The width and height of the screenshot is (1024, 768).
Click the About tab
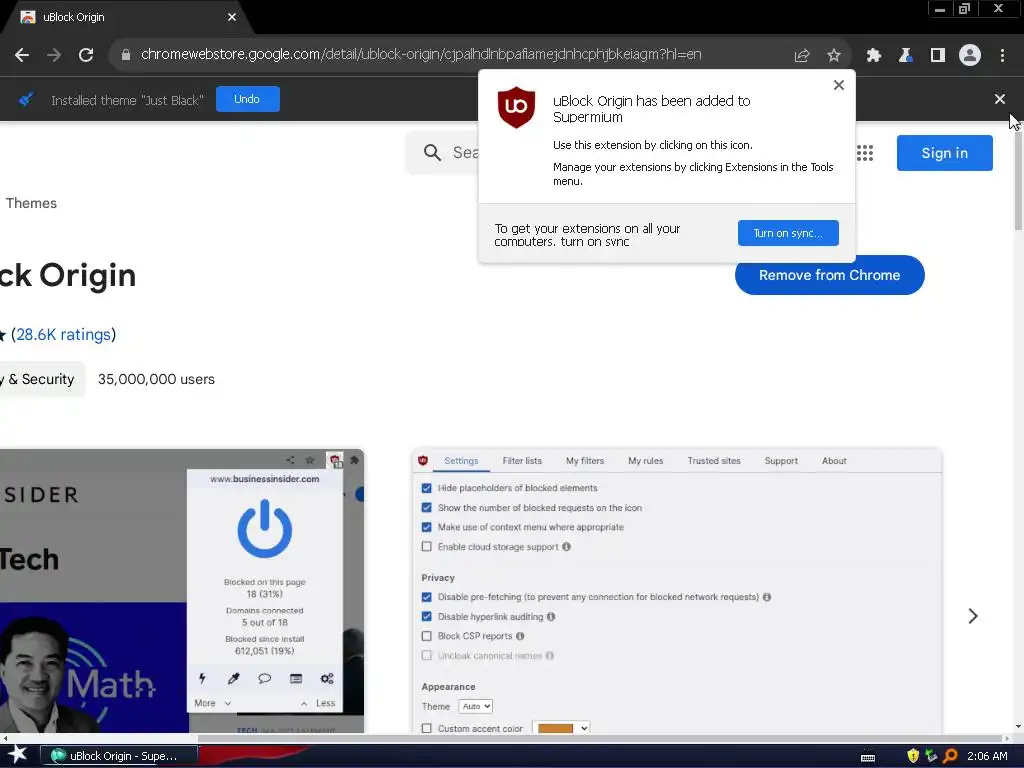click(x=834, y=461)
